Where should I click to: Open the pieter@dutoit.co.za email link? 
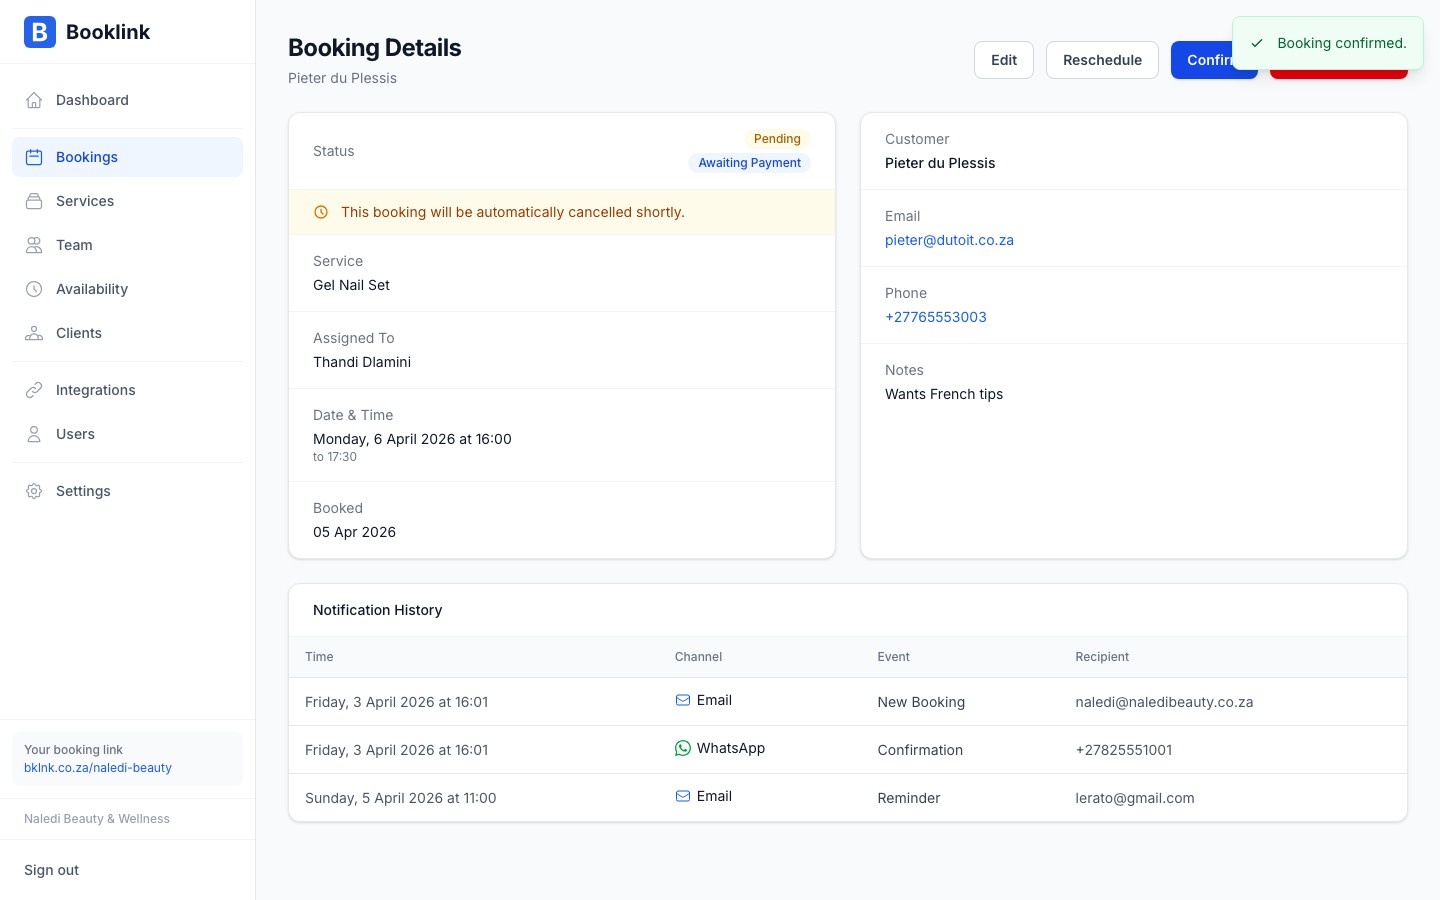coord(949,240)
